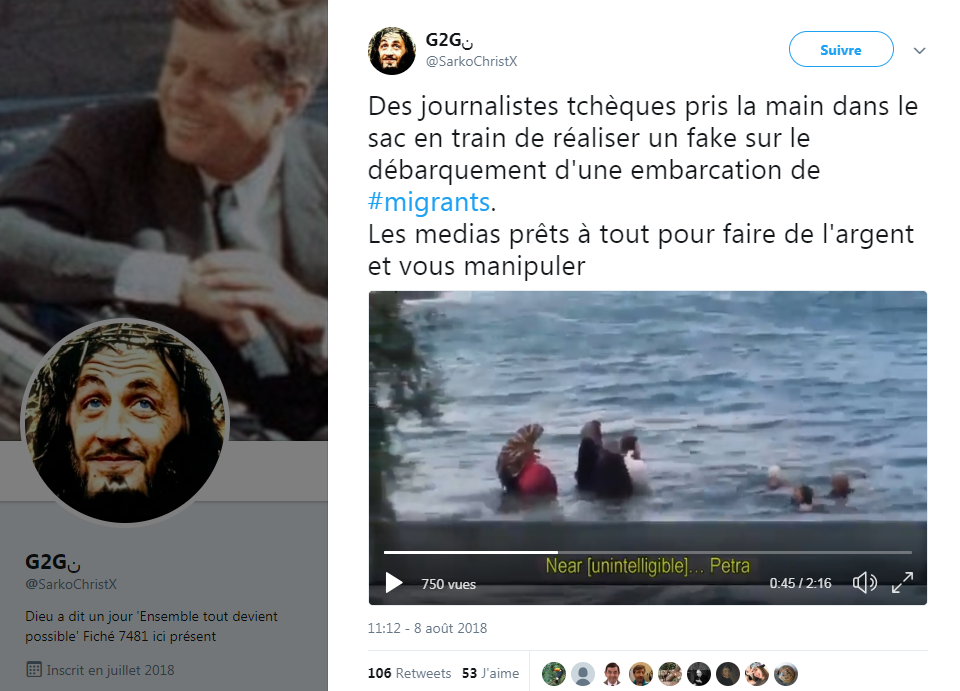Screen dimensions: 960x691
Task: Click the calendar icon beside Inscrit en juillet
Action: (x=34, y=670)
